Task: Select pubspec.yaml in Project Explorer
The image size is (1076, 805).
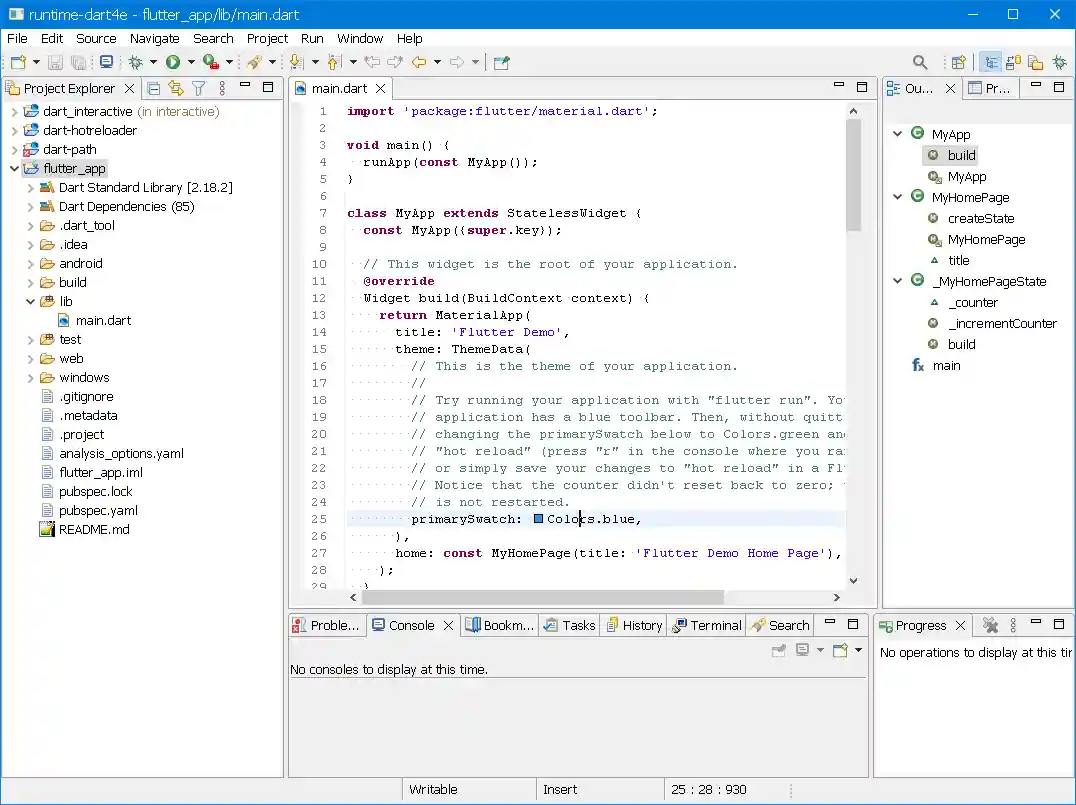Action: pos(98,510)
